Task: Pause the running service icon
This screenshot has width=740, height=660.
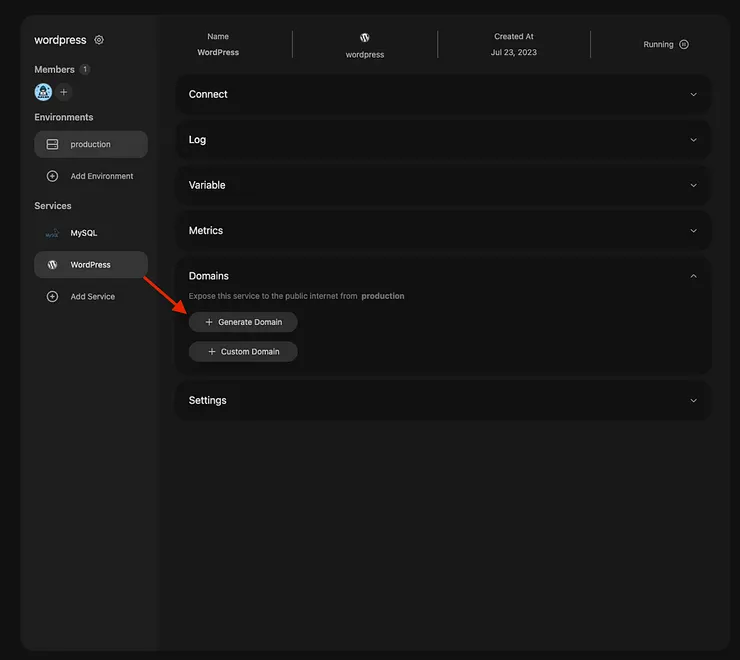Action: (x=684, y=44)
